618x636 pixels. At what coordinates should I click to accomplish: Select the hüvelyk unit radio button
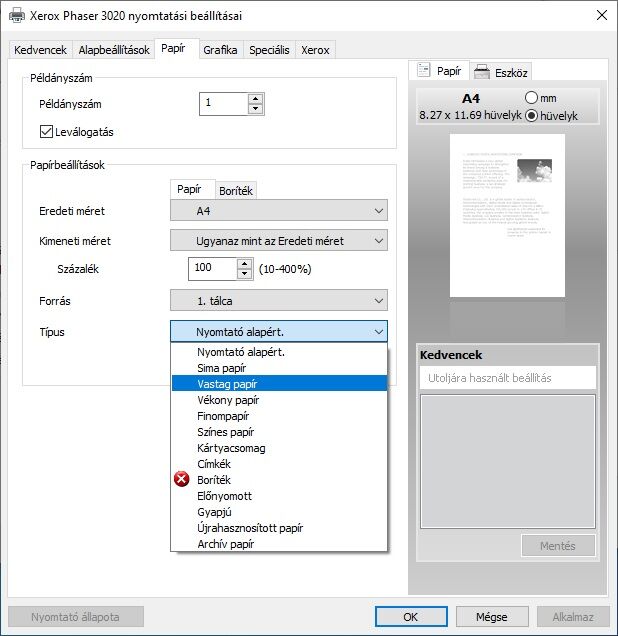(531, 116)
